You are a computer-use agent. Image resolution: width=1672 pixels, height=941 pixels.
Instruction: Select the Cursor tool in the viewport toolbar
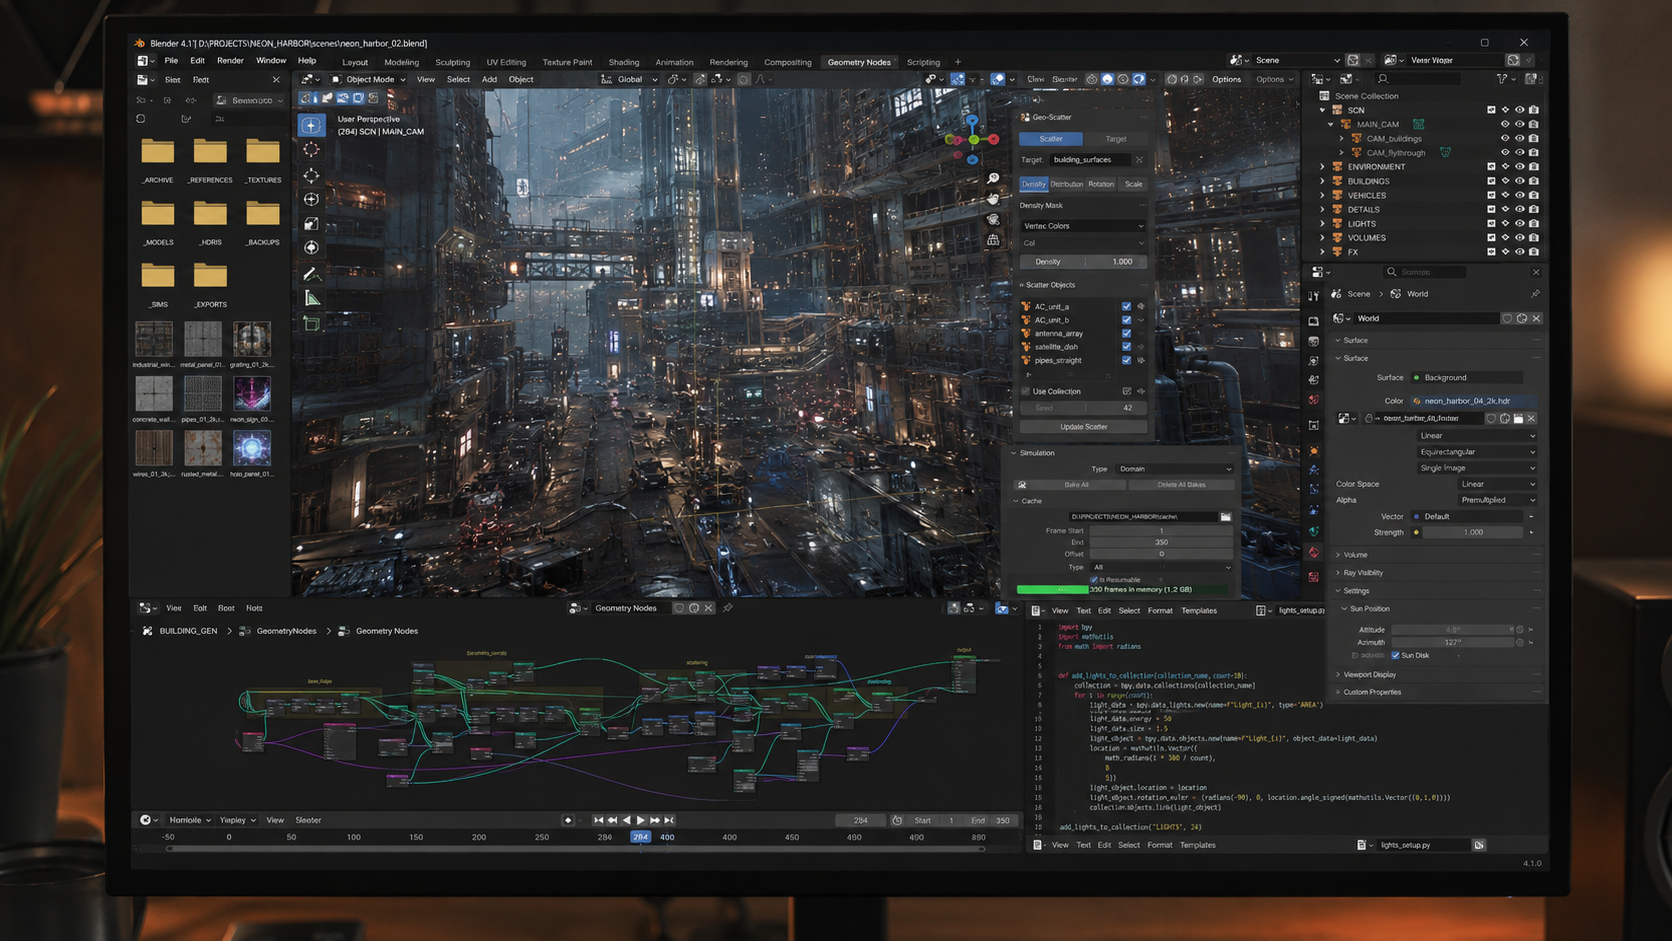click(x=311, y=150)
